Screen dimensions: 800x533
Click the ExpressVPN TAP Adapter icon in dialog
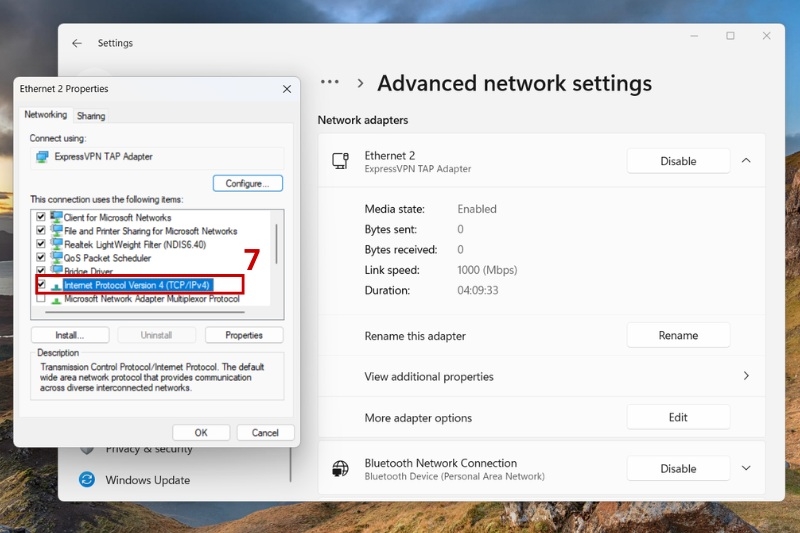click(42, 157)
